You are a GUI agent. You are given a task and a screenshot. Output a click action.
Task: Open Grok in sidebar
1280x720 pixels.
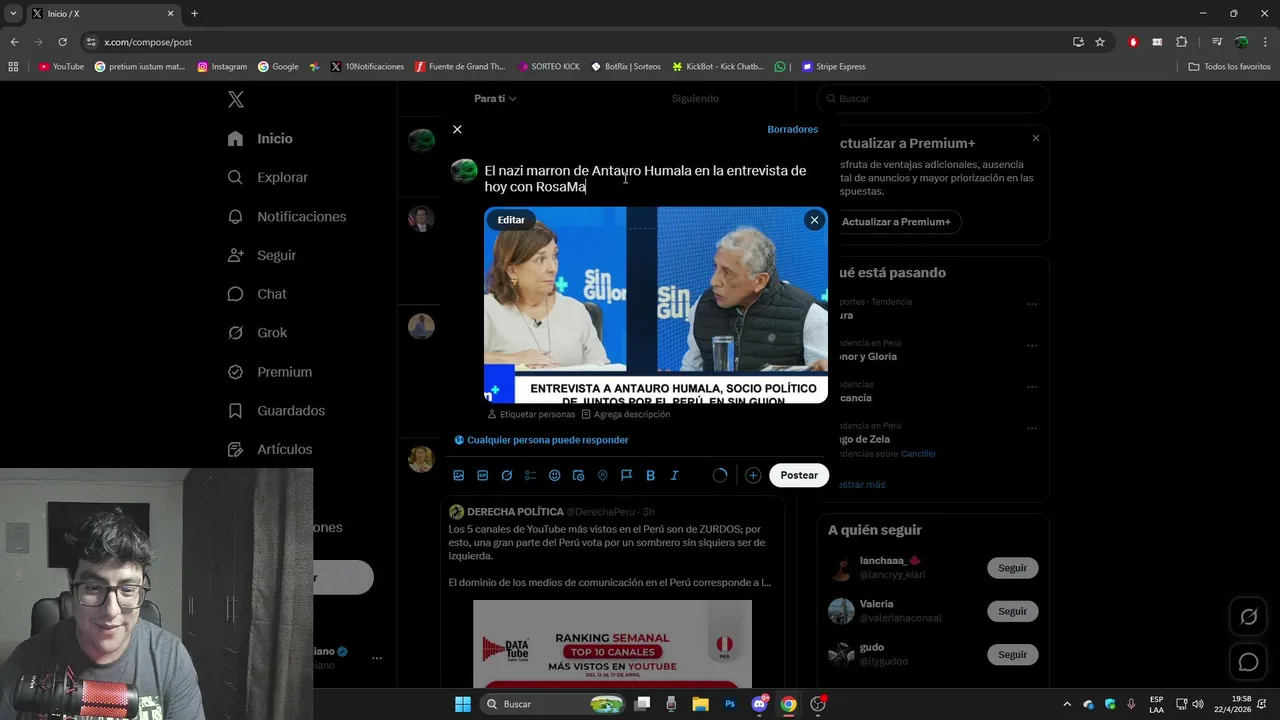pyautogui.click(x=257, y=333)
